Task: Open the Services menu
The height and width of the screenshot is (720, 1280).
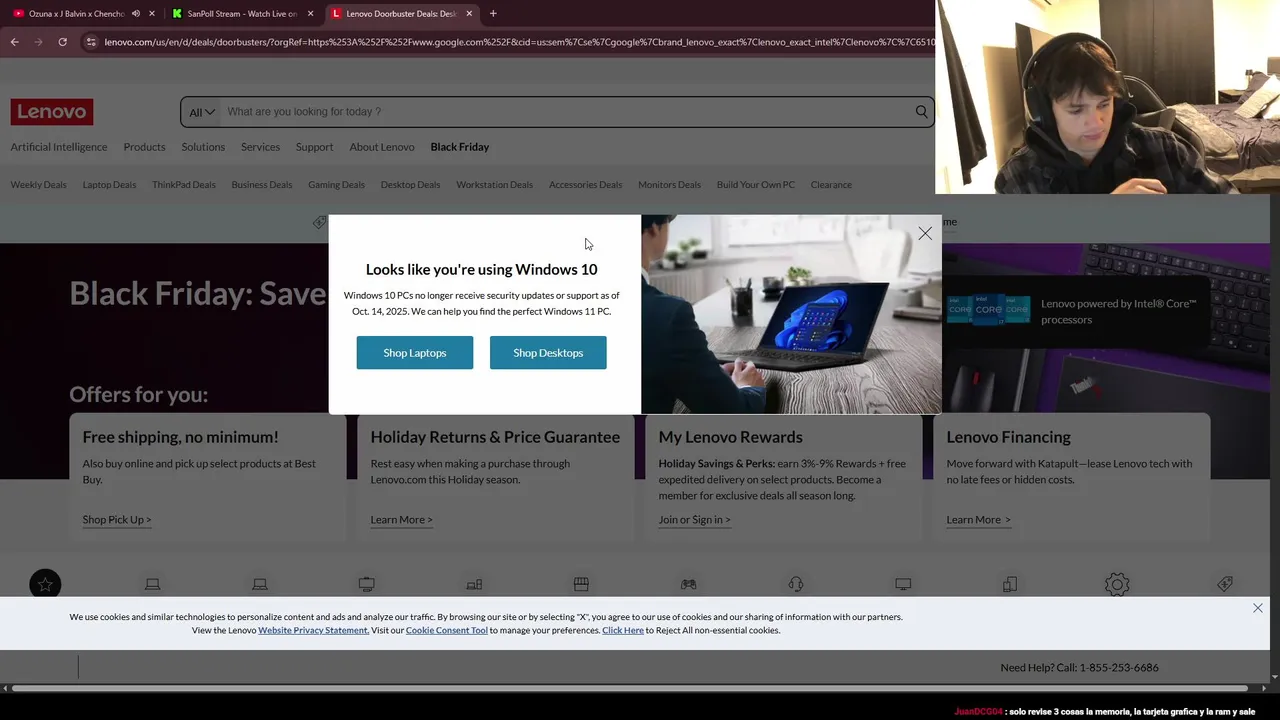Action: 260,147
